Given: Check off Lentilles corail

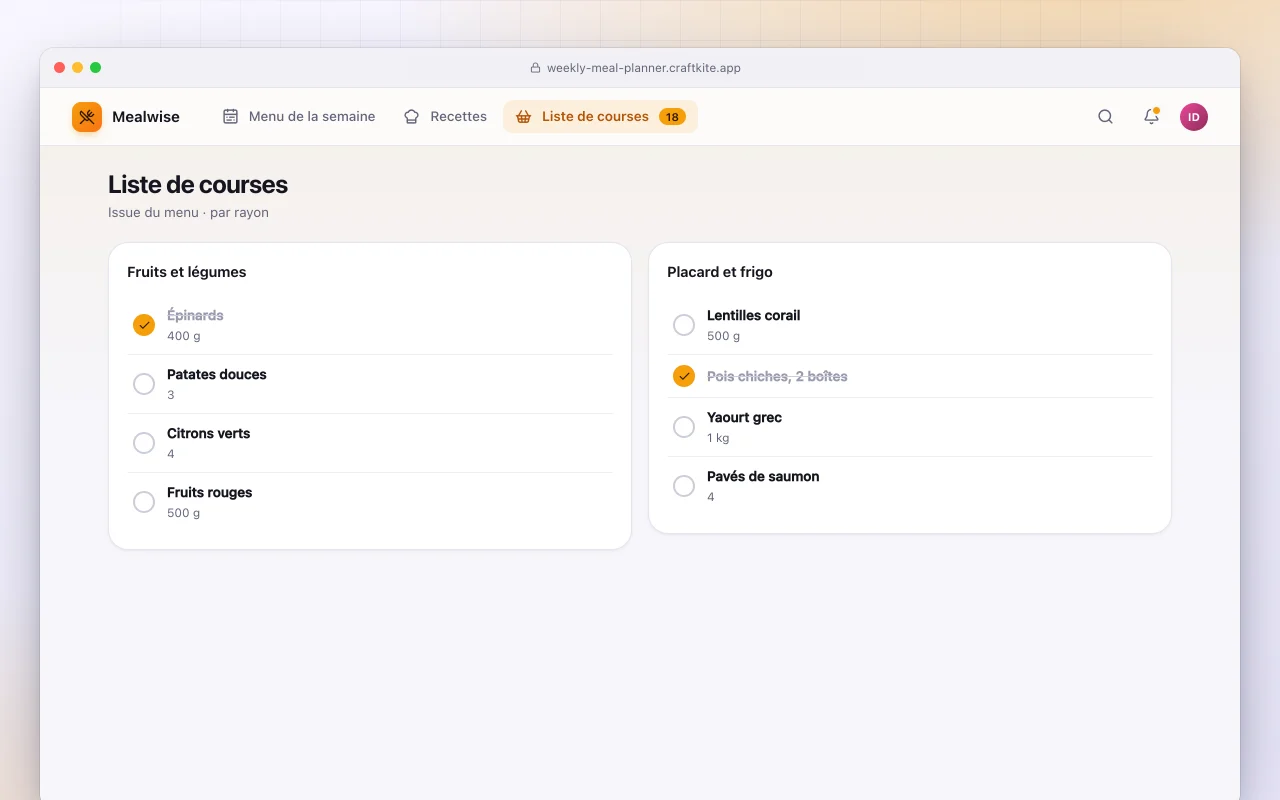Looking at the screenshot, I should [x=684, y=325].
